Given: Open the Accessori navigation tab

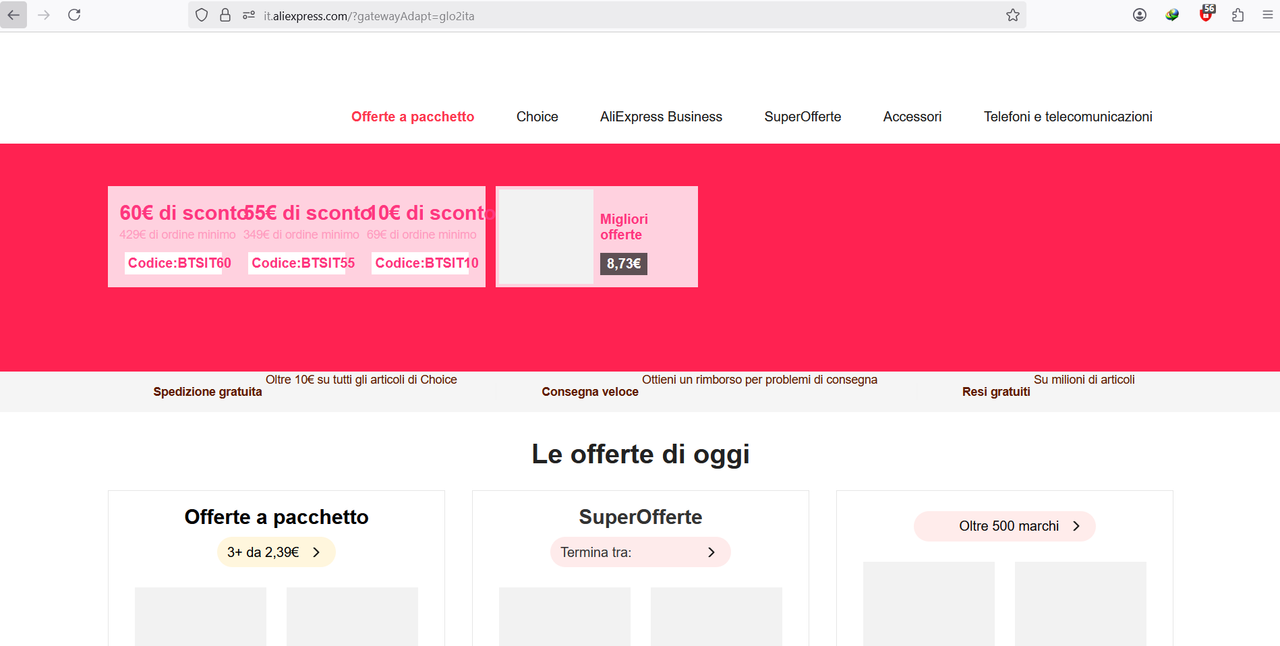Looking at the screenshot, I should (x=912, y=117).
